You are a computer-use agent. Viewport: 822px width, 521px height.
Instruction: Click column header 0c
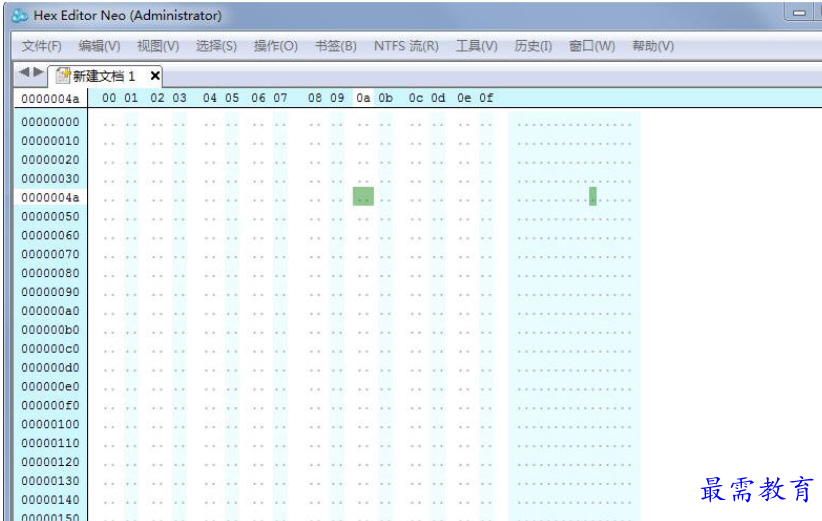point(416,98)
